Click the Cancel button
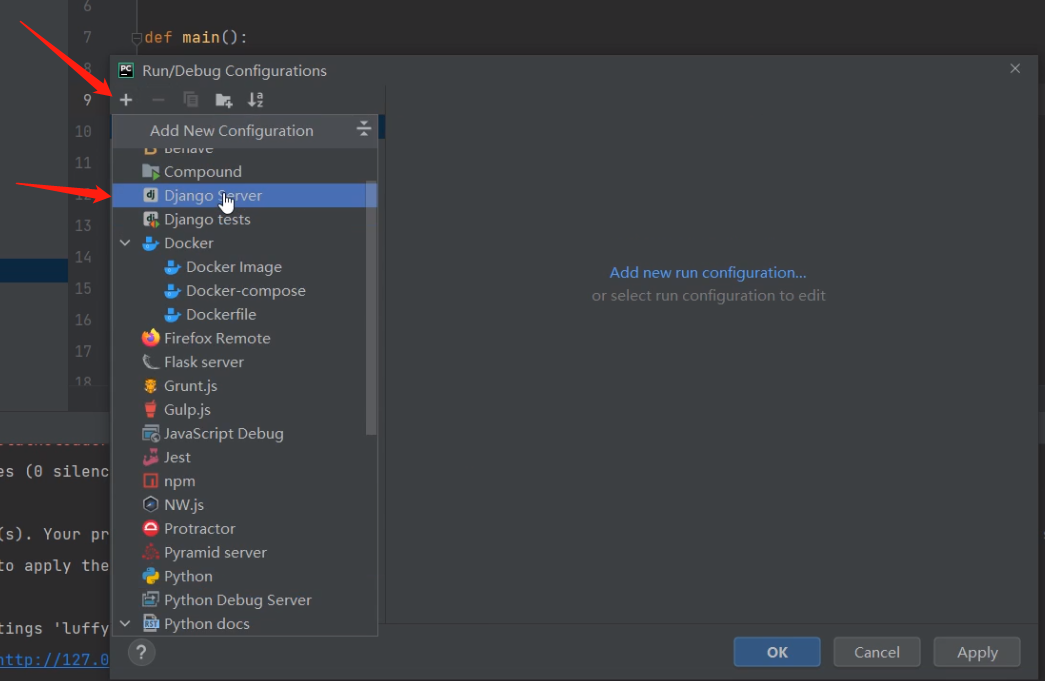 pyautogui.click(x=877, y=652)
